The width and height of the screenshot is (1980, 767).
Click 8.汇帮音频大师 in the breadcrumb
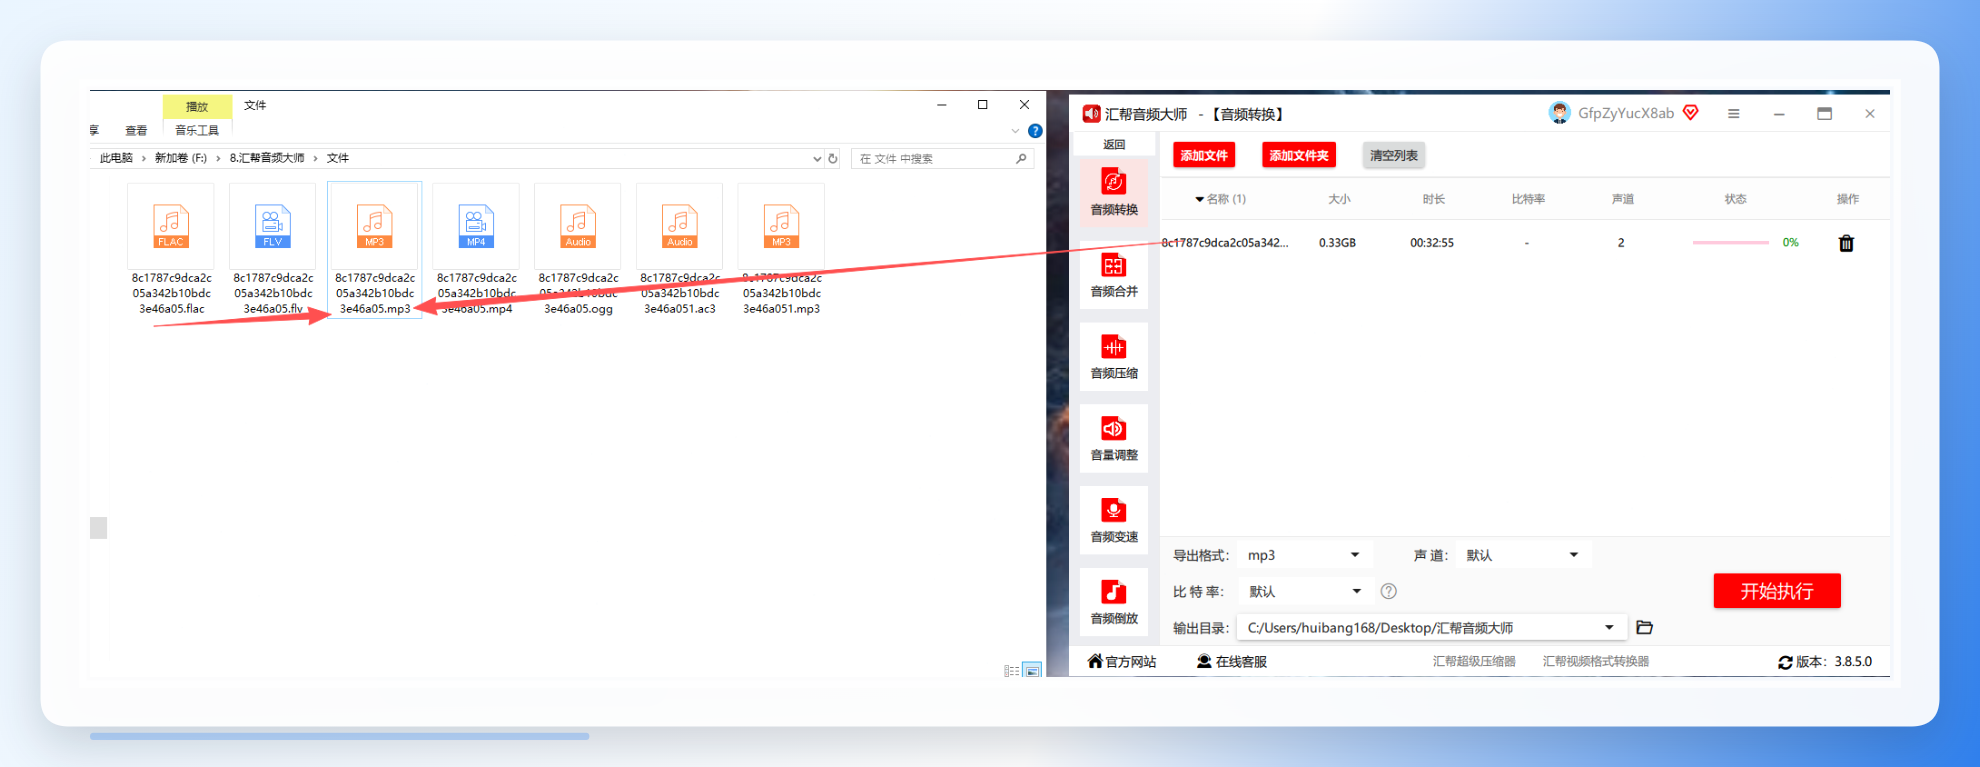[x=267, y=158]
